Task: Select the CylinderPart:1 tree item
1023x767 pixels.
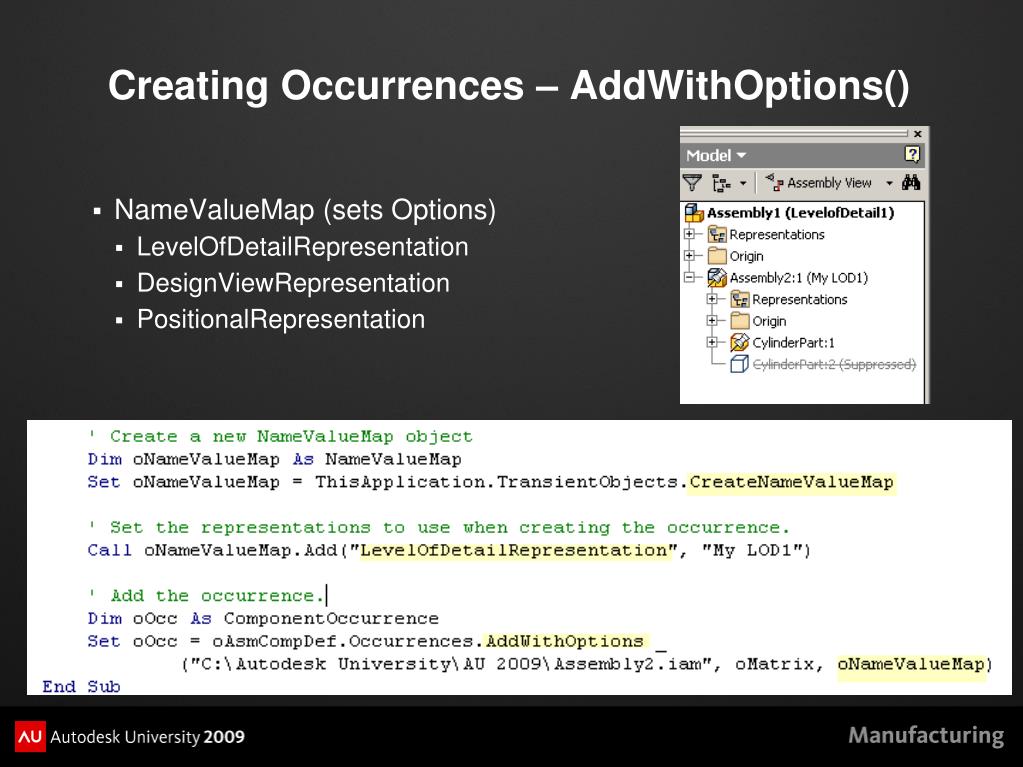Action: pos(793,343)
